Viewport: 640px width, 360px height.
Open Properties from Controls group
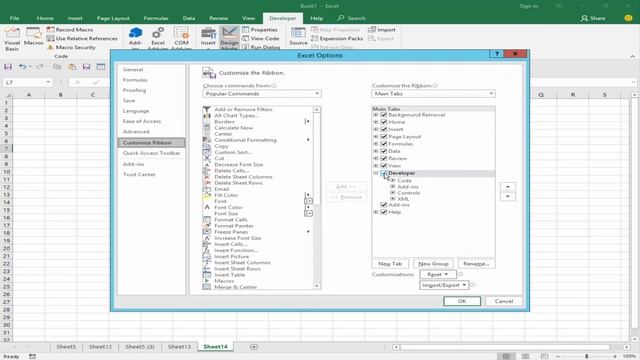[x=260, y=30]
